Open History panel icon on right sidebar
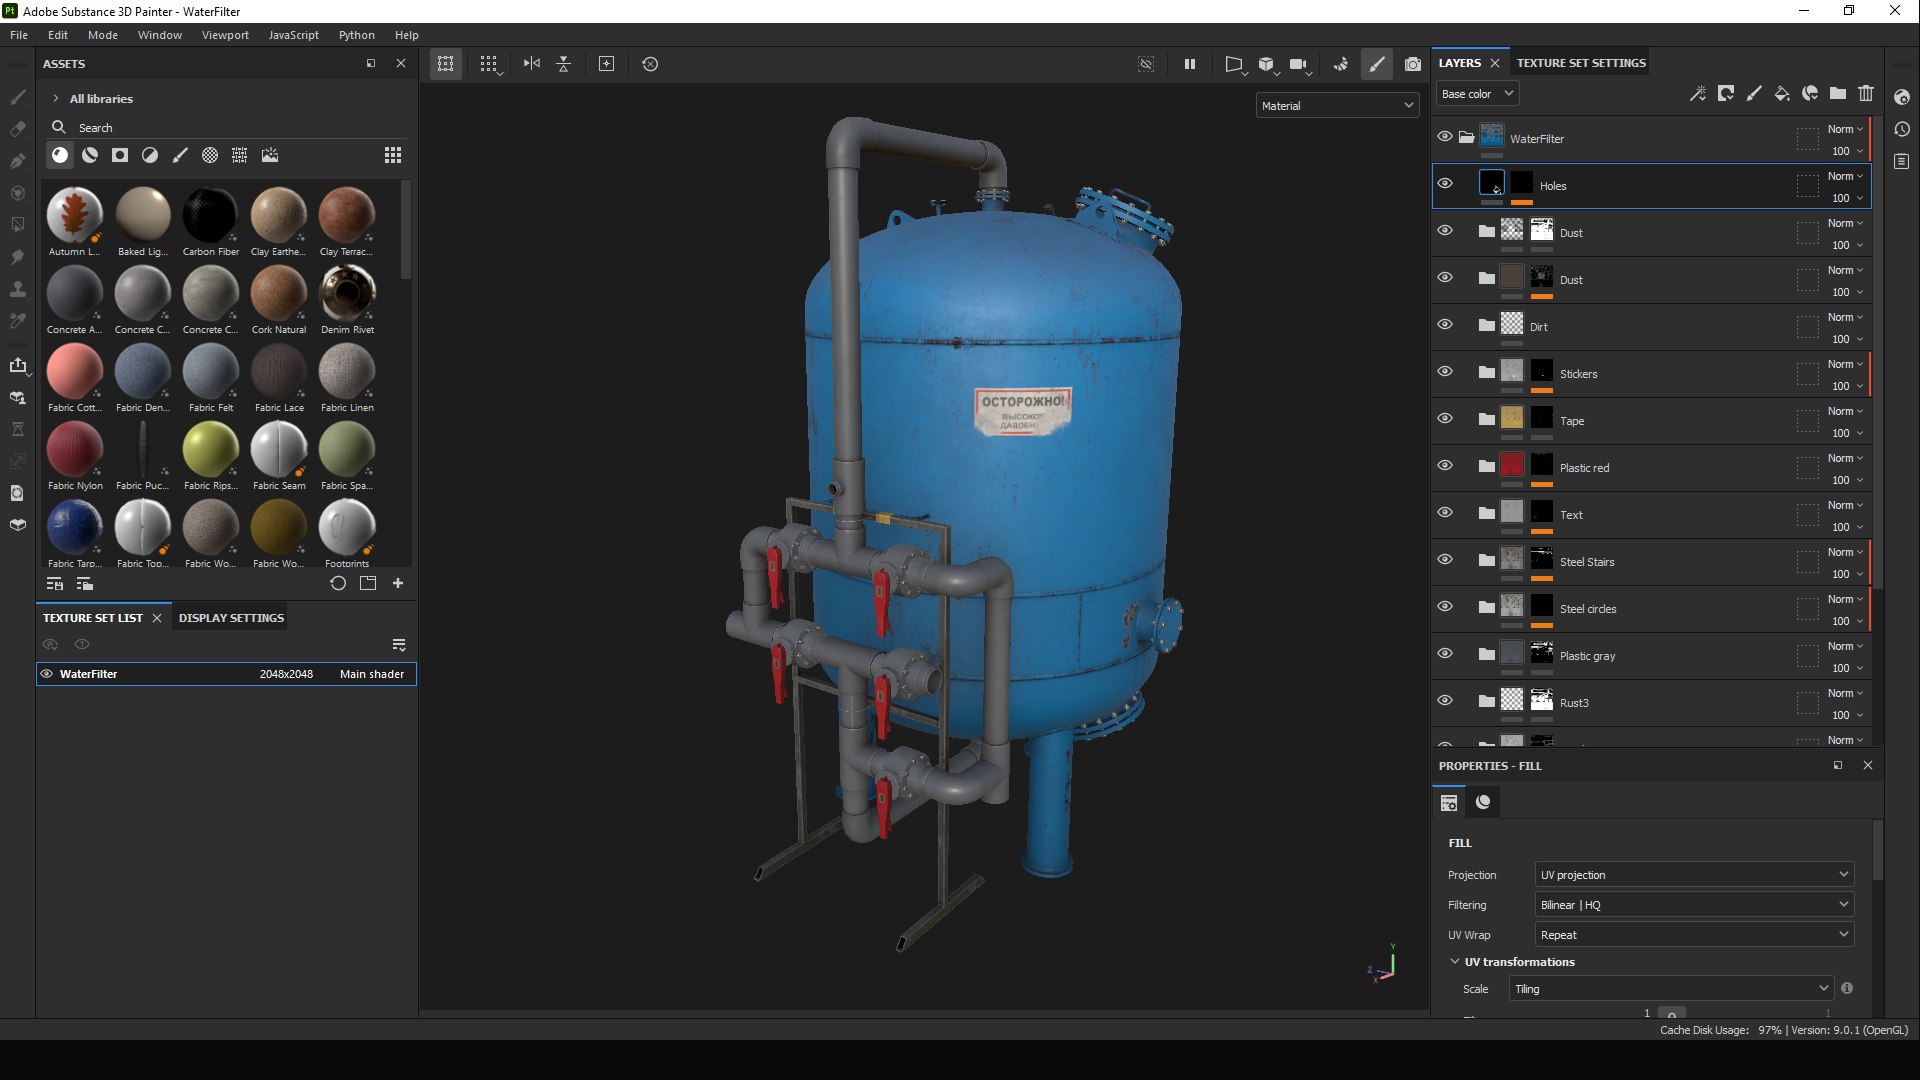 (1902, 129)
